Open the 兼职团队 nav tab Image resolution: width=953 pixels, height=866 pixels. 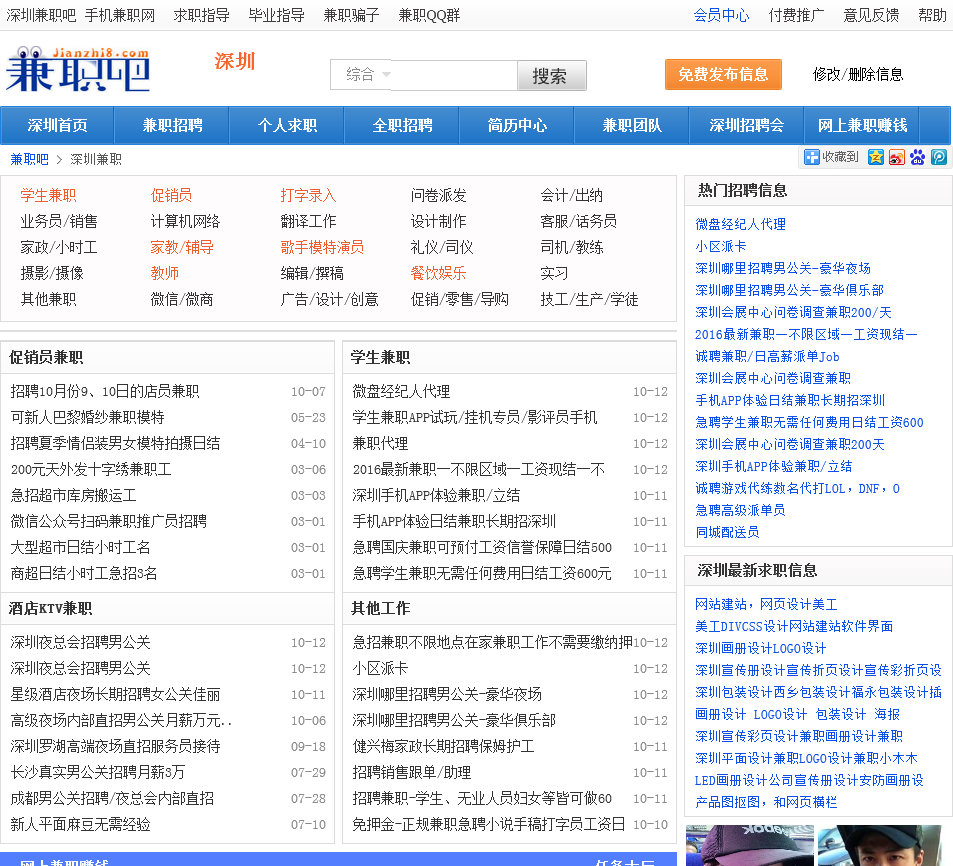pos(631,125)
